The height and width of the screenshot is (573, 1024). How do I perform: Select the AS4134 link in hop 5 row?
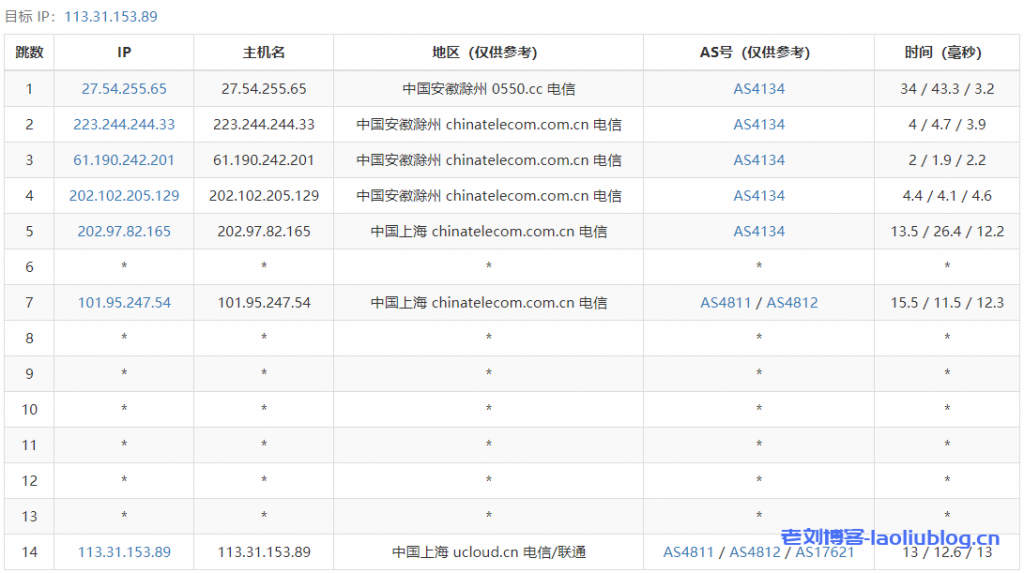click(759, 231)
